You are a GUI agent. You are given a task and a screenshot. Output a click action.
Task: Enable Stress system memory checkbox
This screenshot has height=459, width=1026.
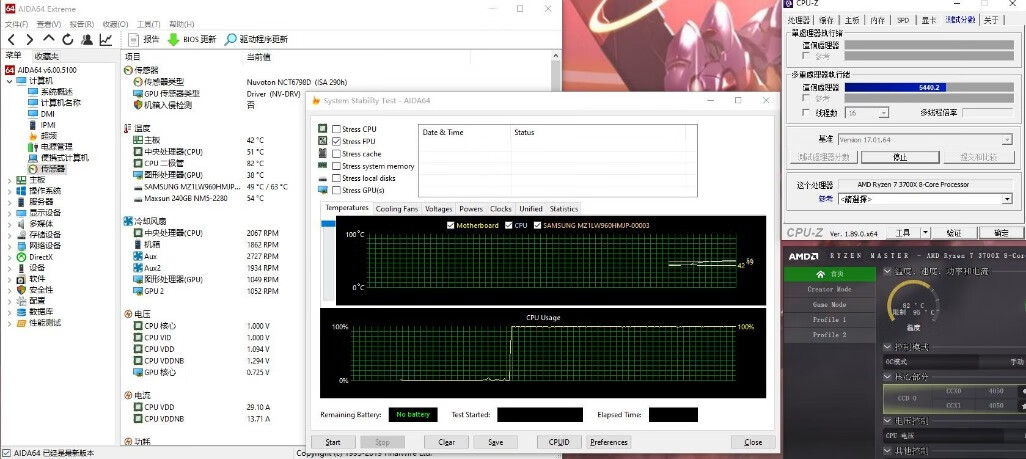[336, 166]
